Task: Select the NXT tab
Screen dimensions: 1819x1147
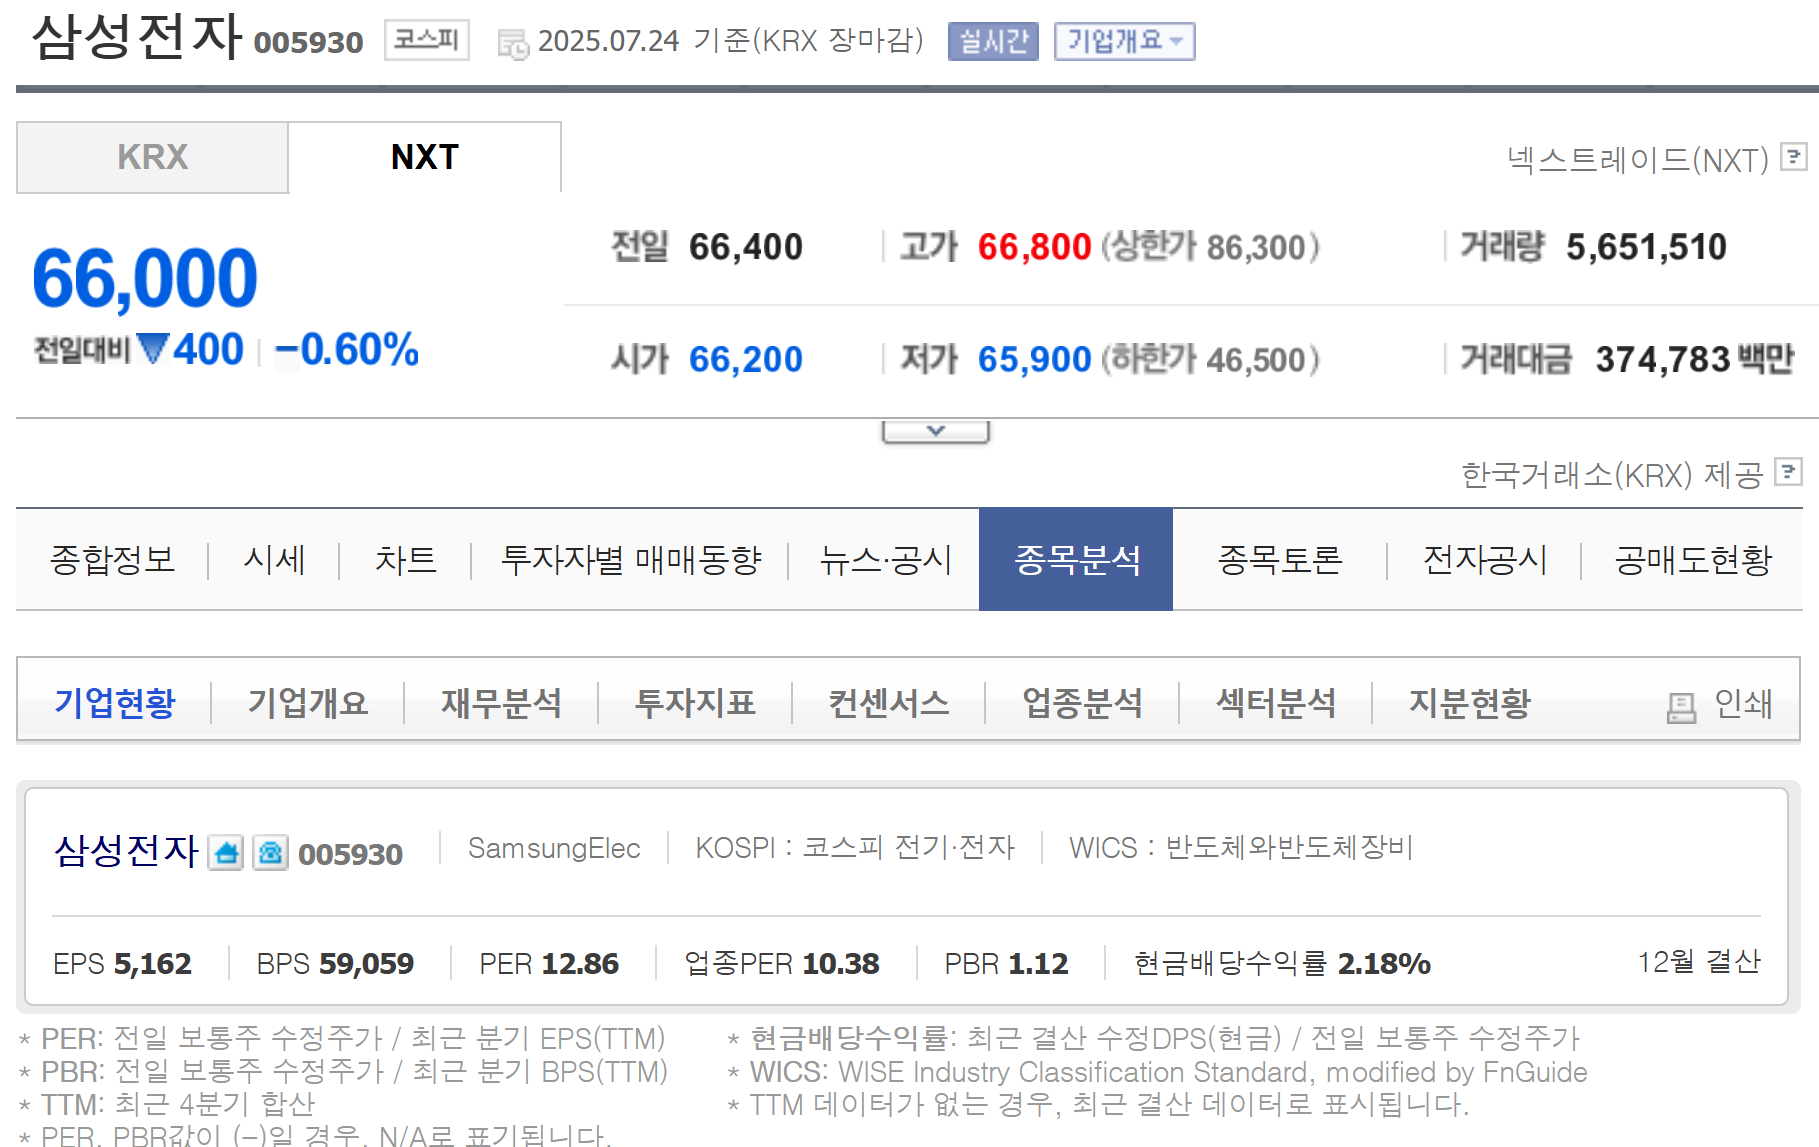Action: click(x=425, y=157)
